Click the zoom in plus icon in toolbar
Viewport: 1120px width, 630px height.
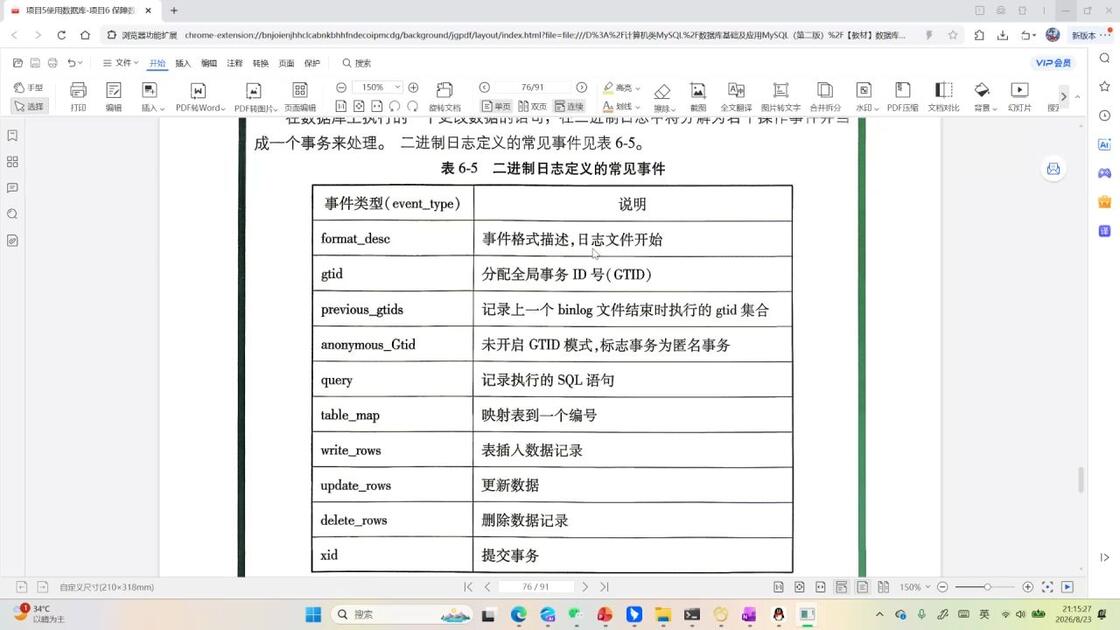click(413, 87)
